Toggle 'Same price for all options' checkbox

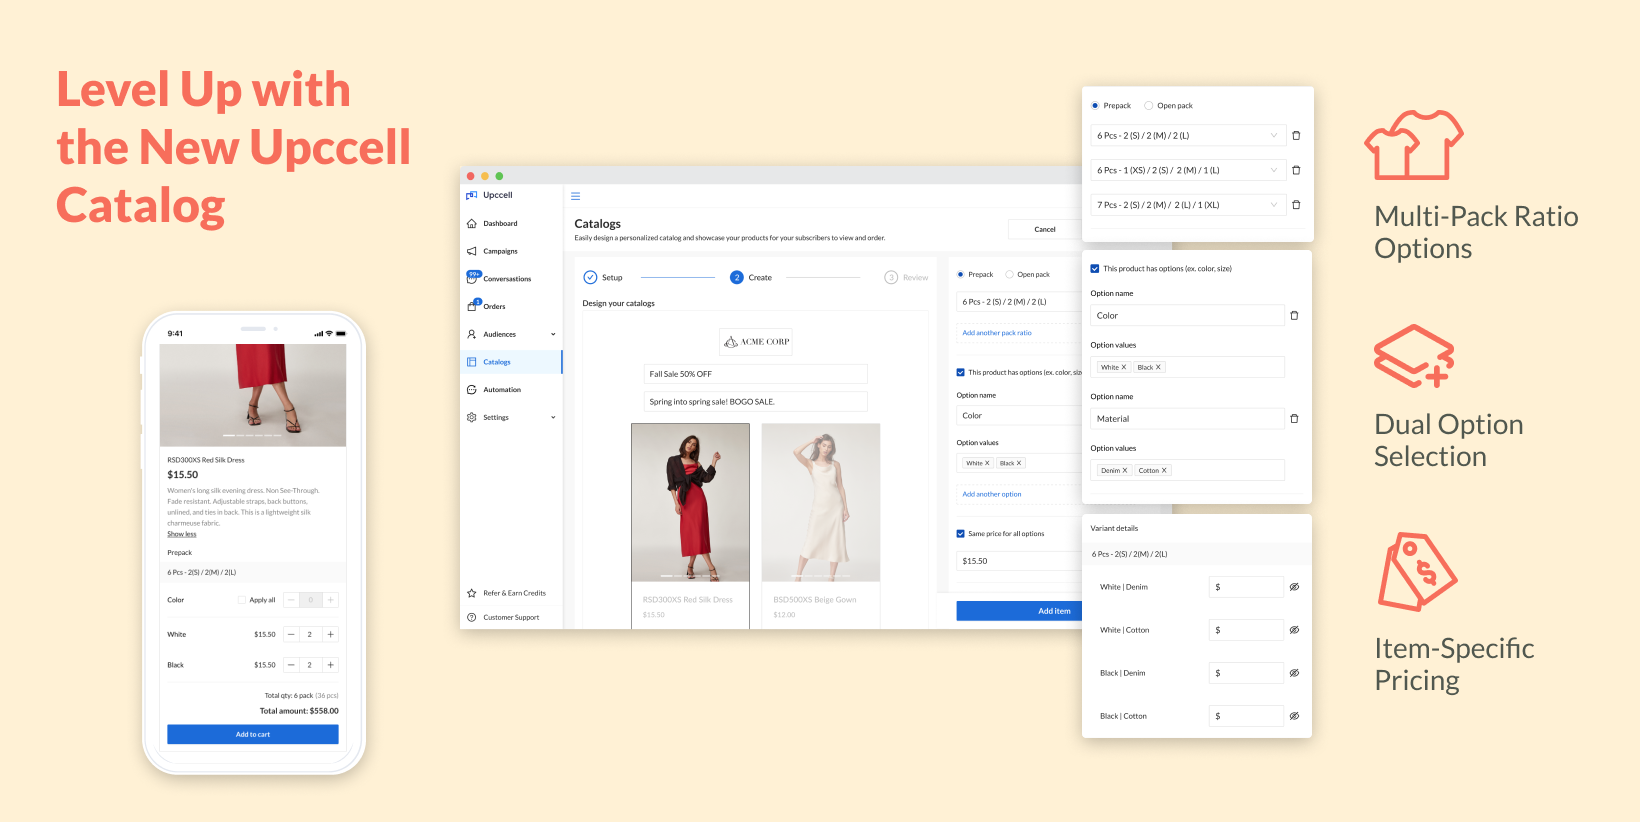coord(961,534)
